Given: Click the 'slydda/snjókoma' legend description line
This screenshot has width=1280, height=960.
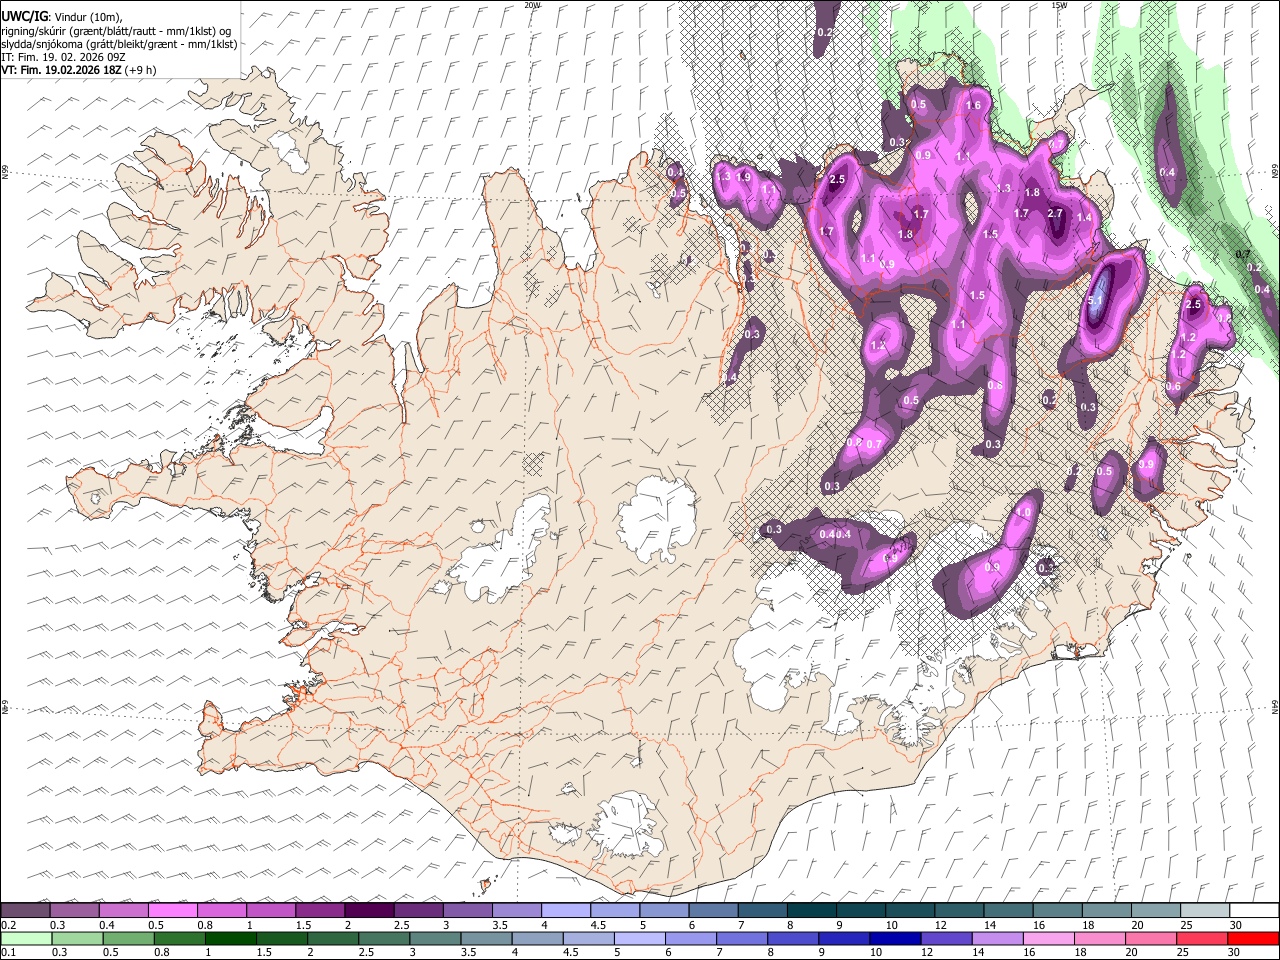Looking at the screenshot, I should tap(120, 43).
